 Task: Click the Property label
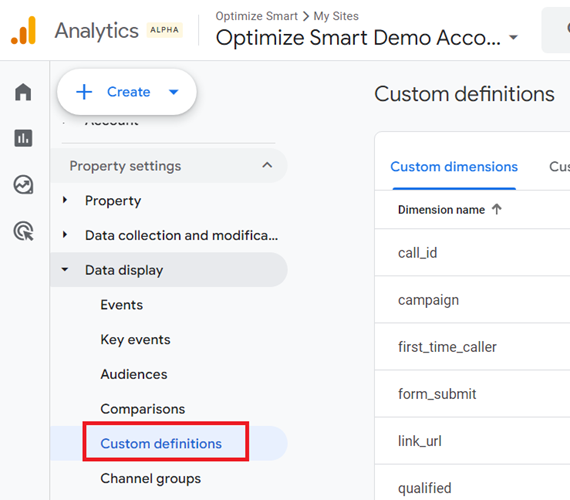coord(113,201)
